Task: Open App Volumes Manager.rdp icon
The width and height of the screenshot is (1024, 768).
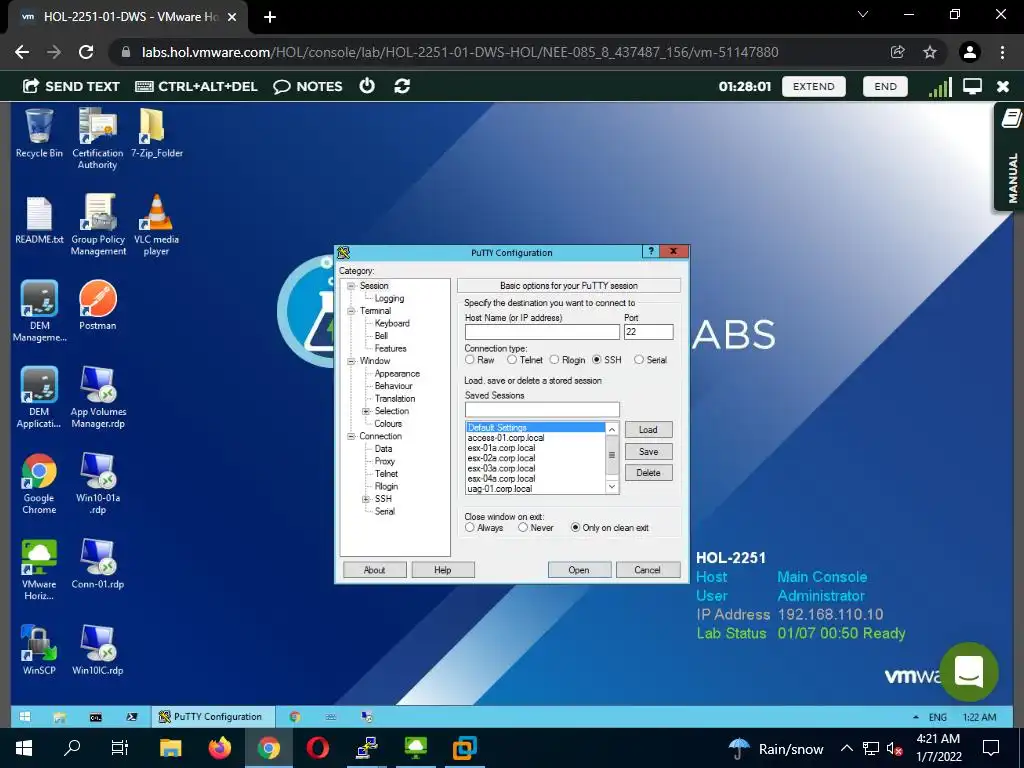Action: (x=98, y=397)
